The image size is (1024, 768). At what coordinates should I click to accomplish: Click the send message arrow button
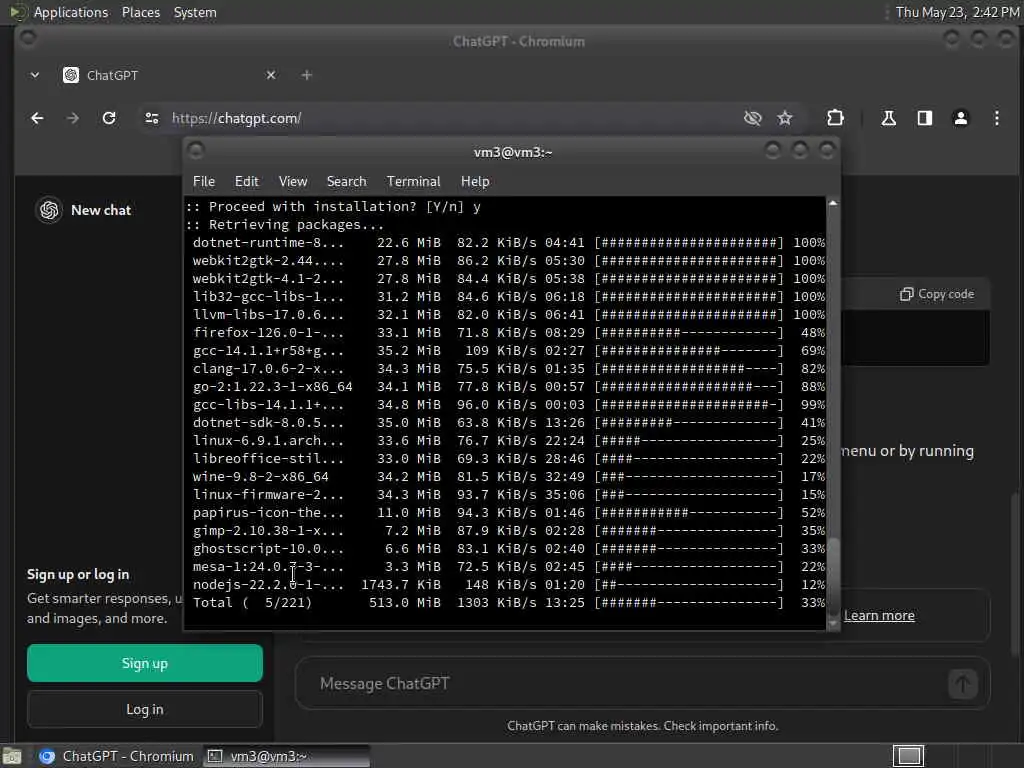tap(963, 684)
